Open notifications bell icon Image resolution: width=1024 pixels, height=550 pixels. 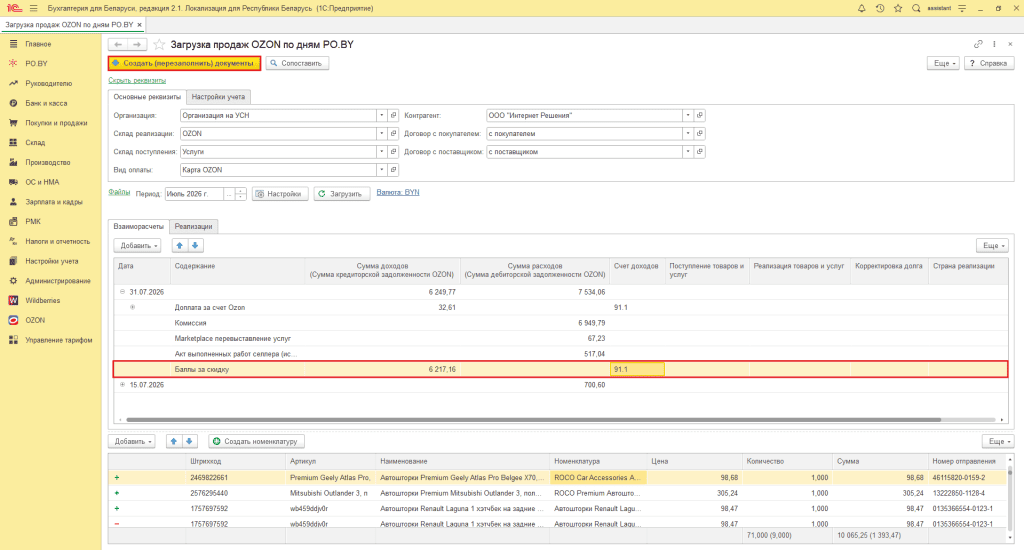[861, 8]
